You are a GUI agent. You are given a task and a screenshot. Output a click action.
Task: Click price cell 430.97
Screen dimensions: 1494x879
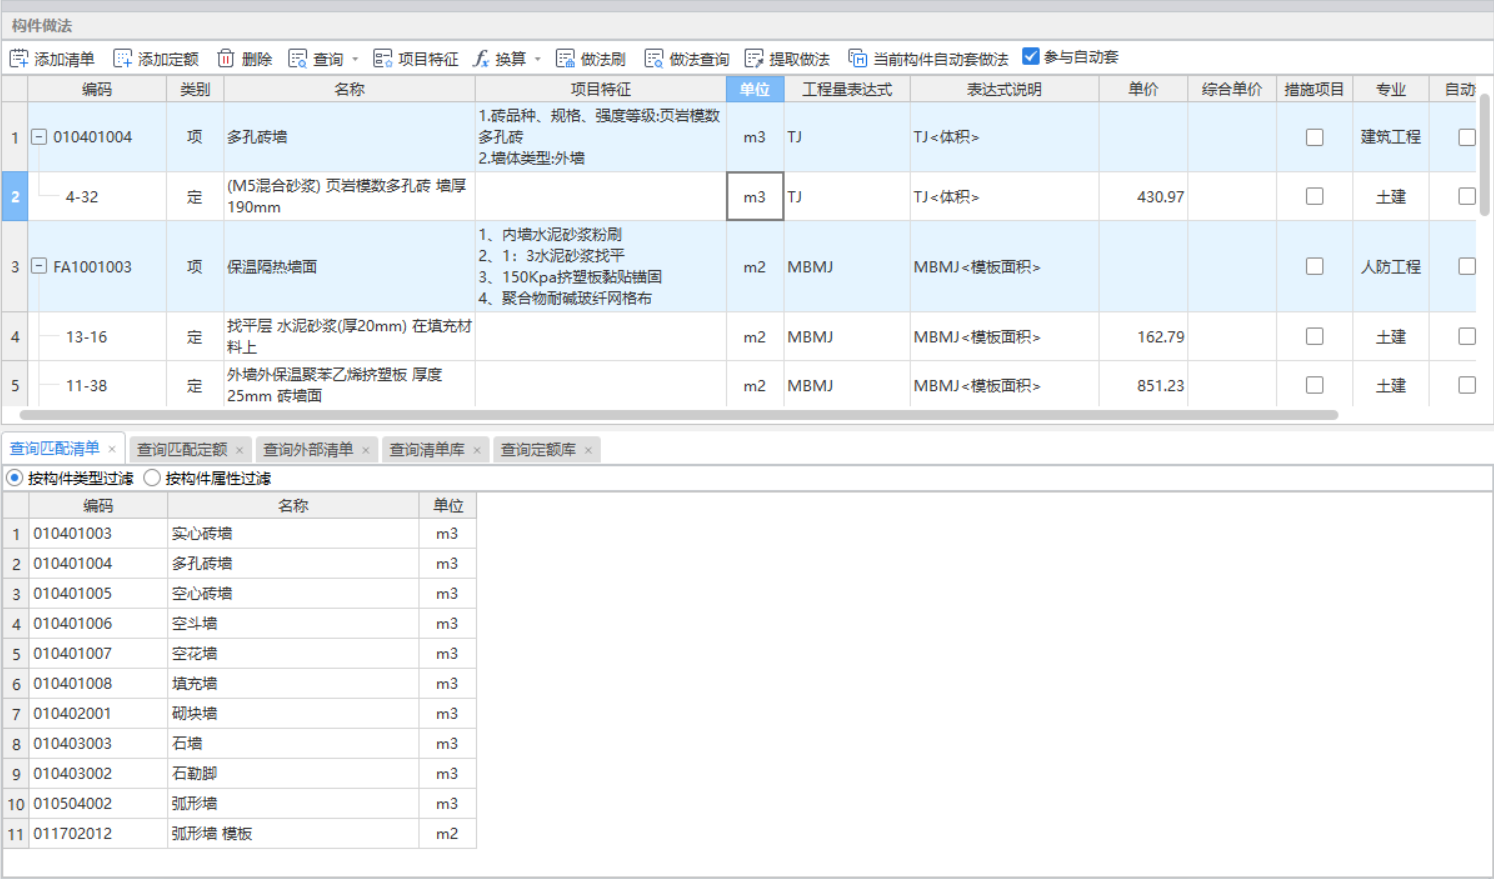coord(1143,196)
